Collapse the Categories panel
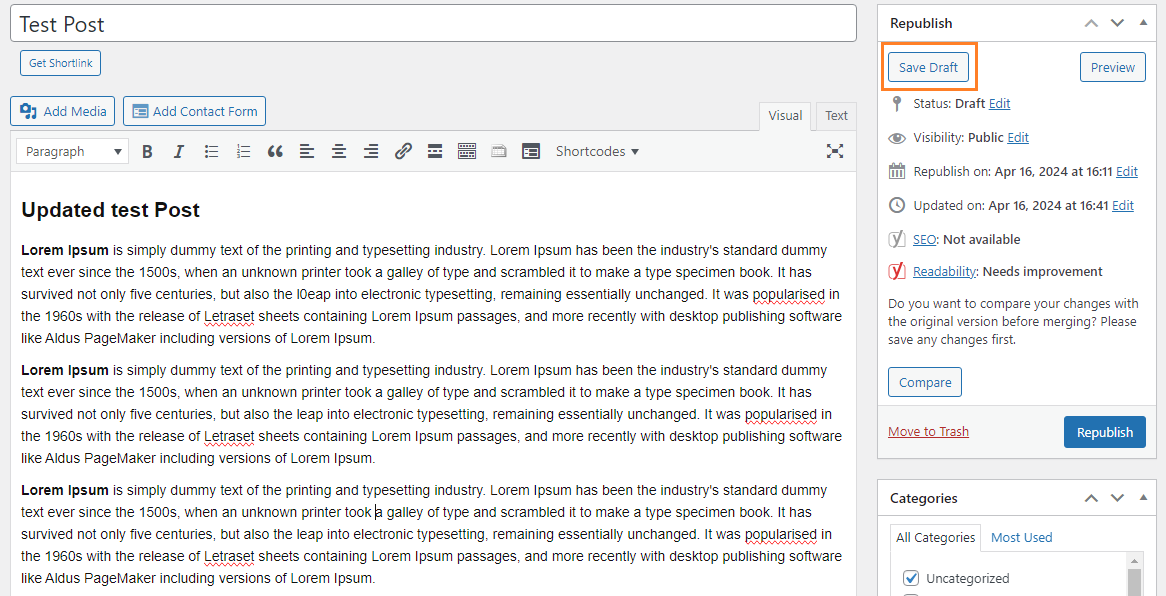This screenshot has height=596, width=1166. point(1143,498)
